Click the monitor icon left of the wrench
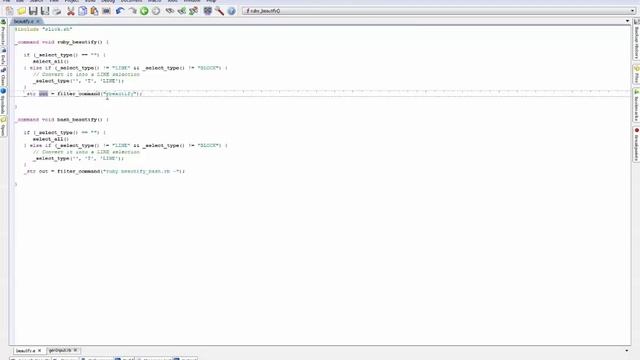Screen dimensions: 640x360 click(x=207, y=11)
